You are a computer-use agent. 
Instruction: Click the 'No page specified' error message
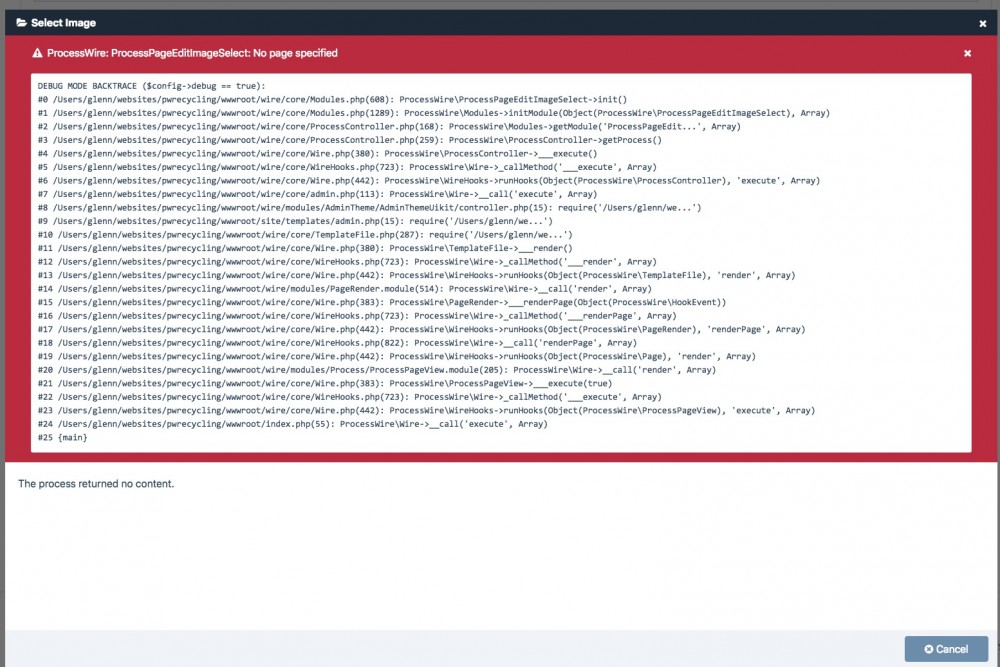tap(192, 53)
